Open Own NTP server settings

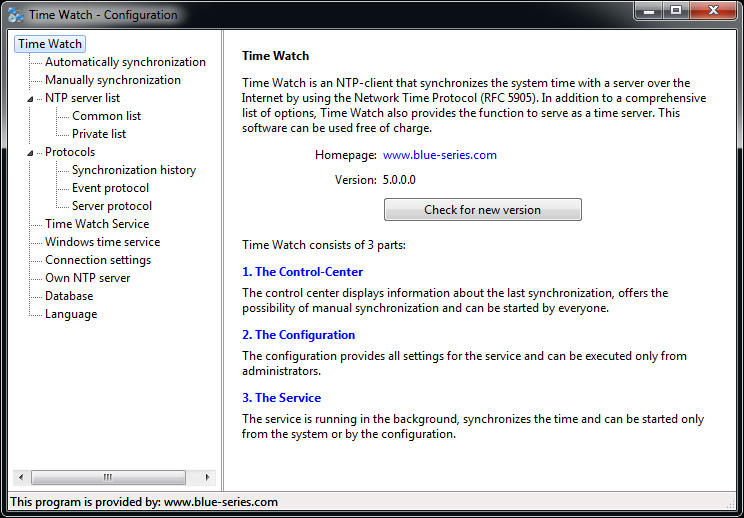click(87, 278)
